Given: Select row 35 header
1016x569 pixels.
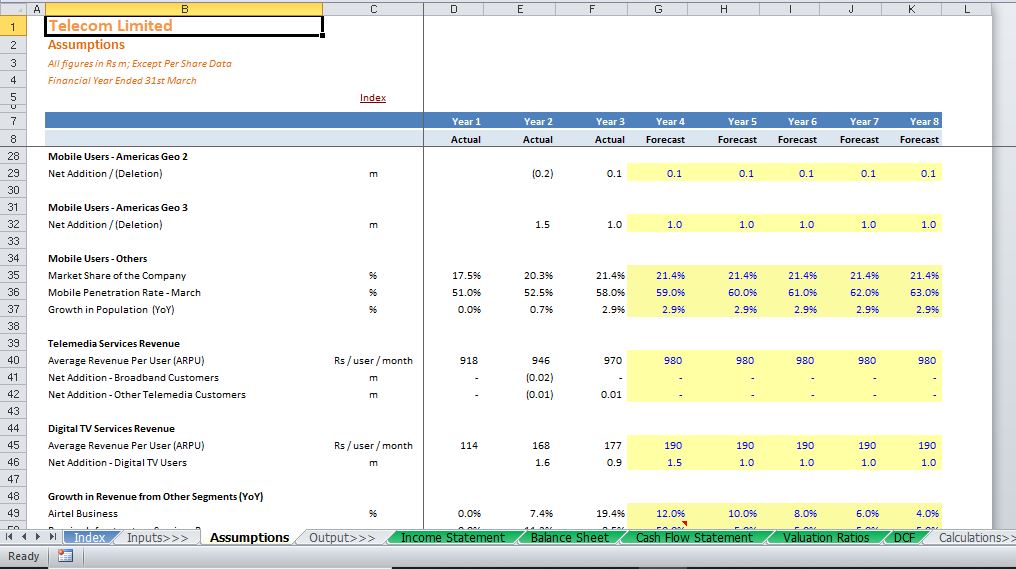Looking at the screenshot, I should (14, 275).
